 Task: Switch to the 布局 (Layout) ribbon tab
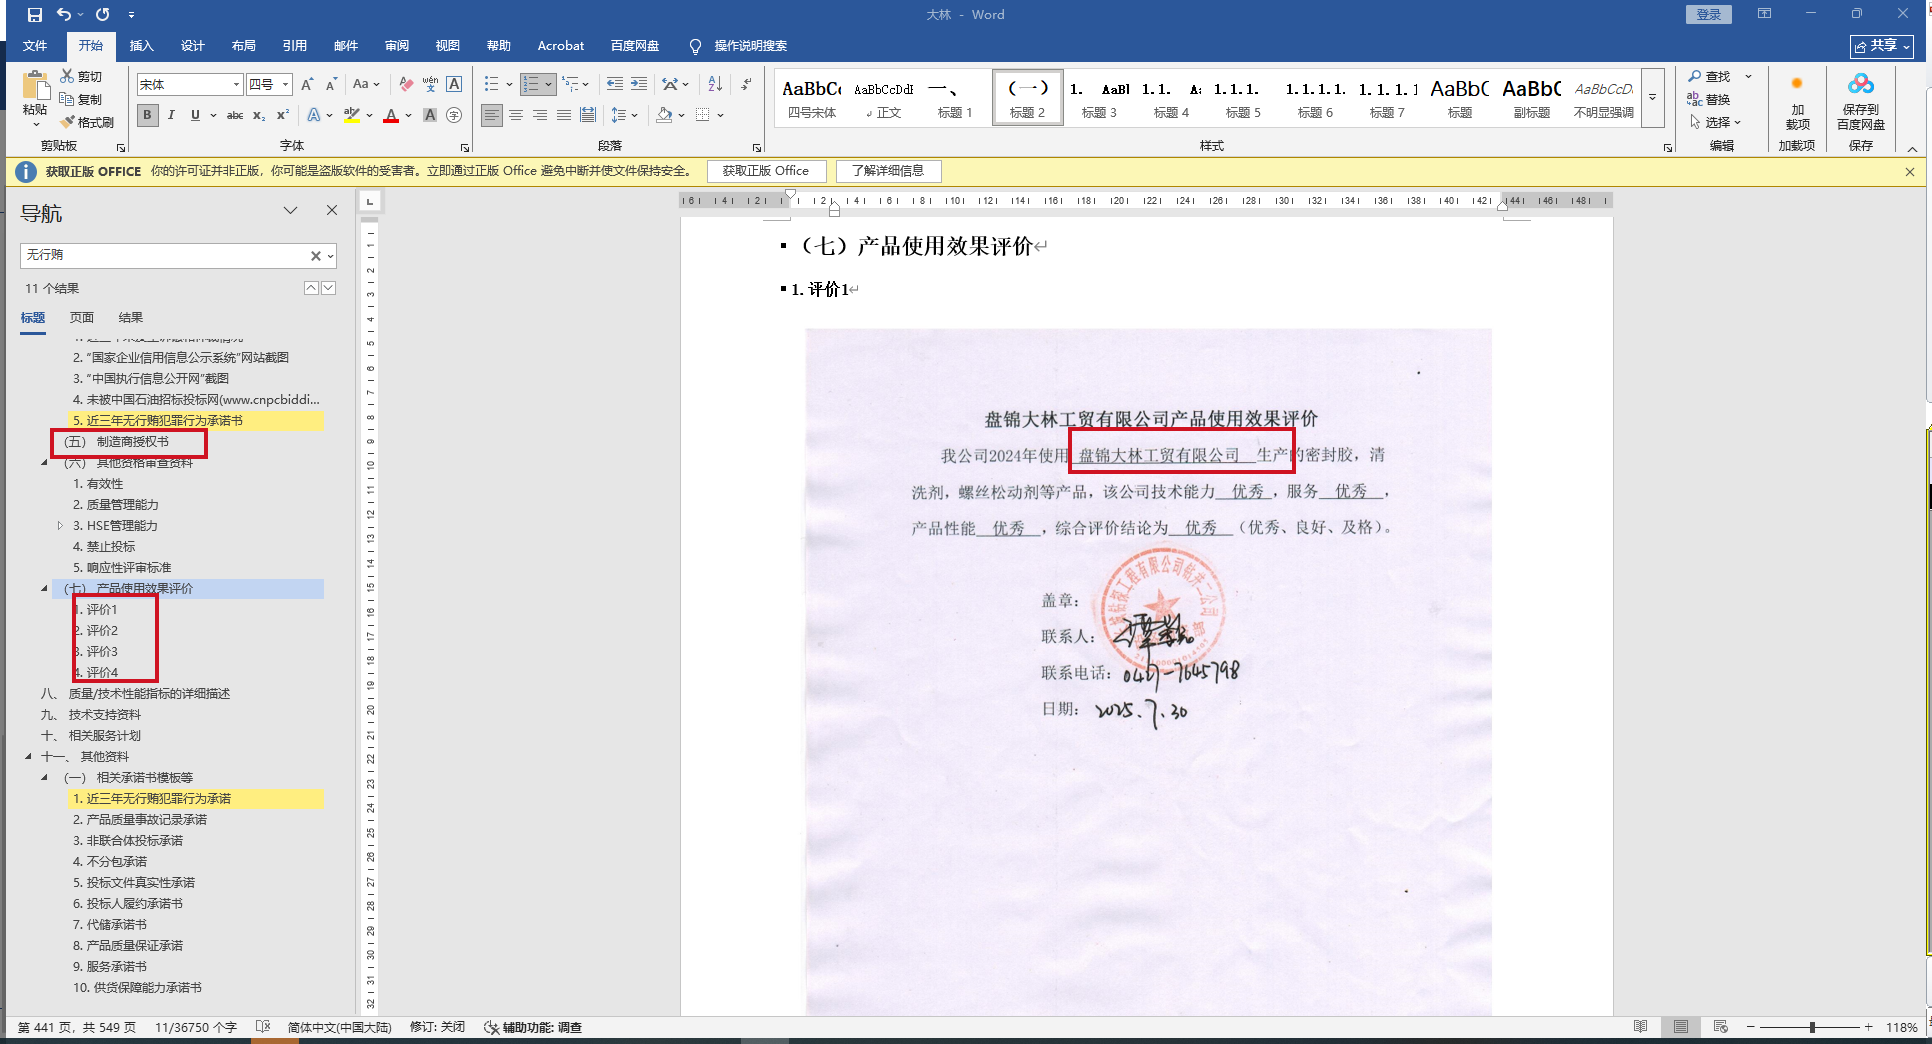[243, 46]
